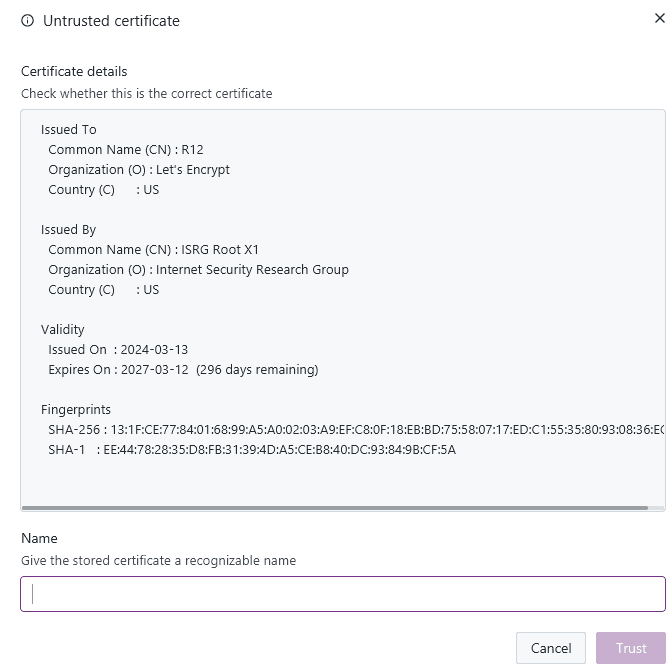Close the Untrusted certificate dialog
The height and width of the screenshot is (669, 672).
[x=660, y=18]
